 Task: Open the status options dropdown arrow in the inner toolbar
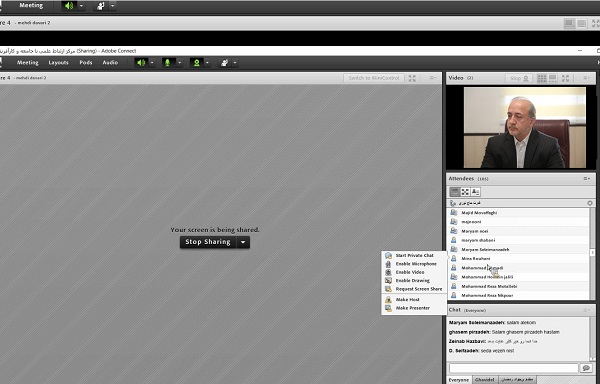(235, 63)
